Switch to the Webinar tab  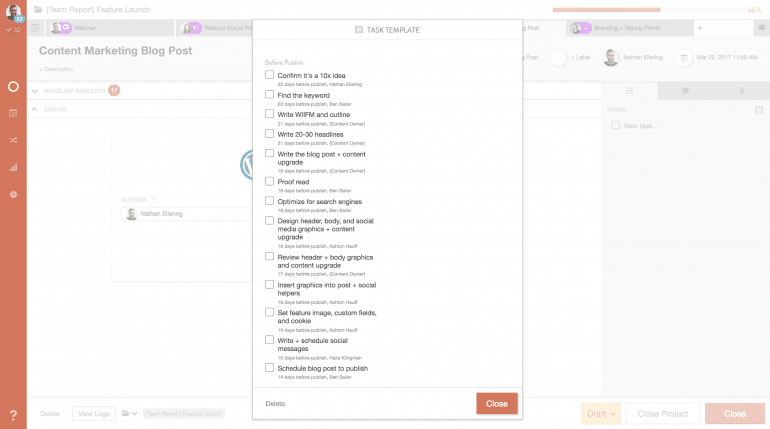(110, 28)
